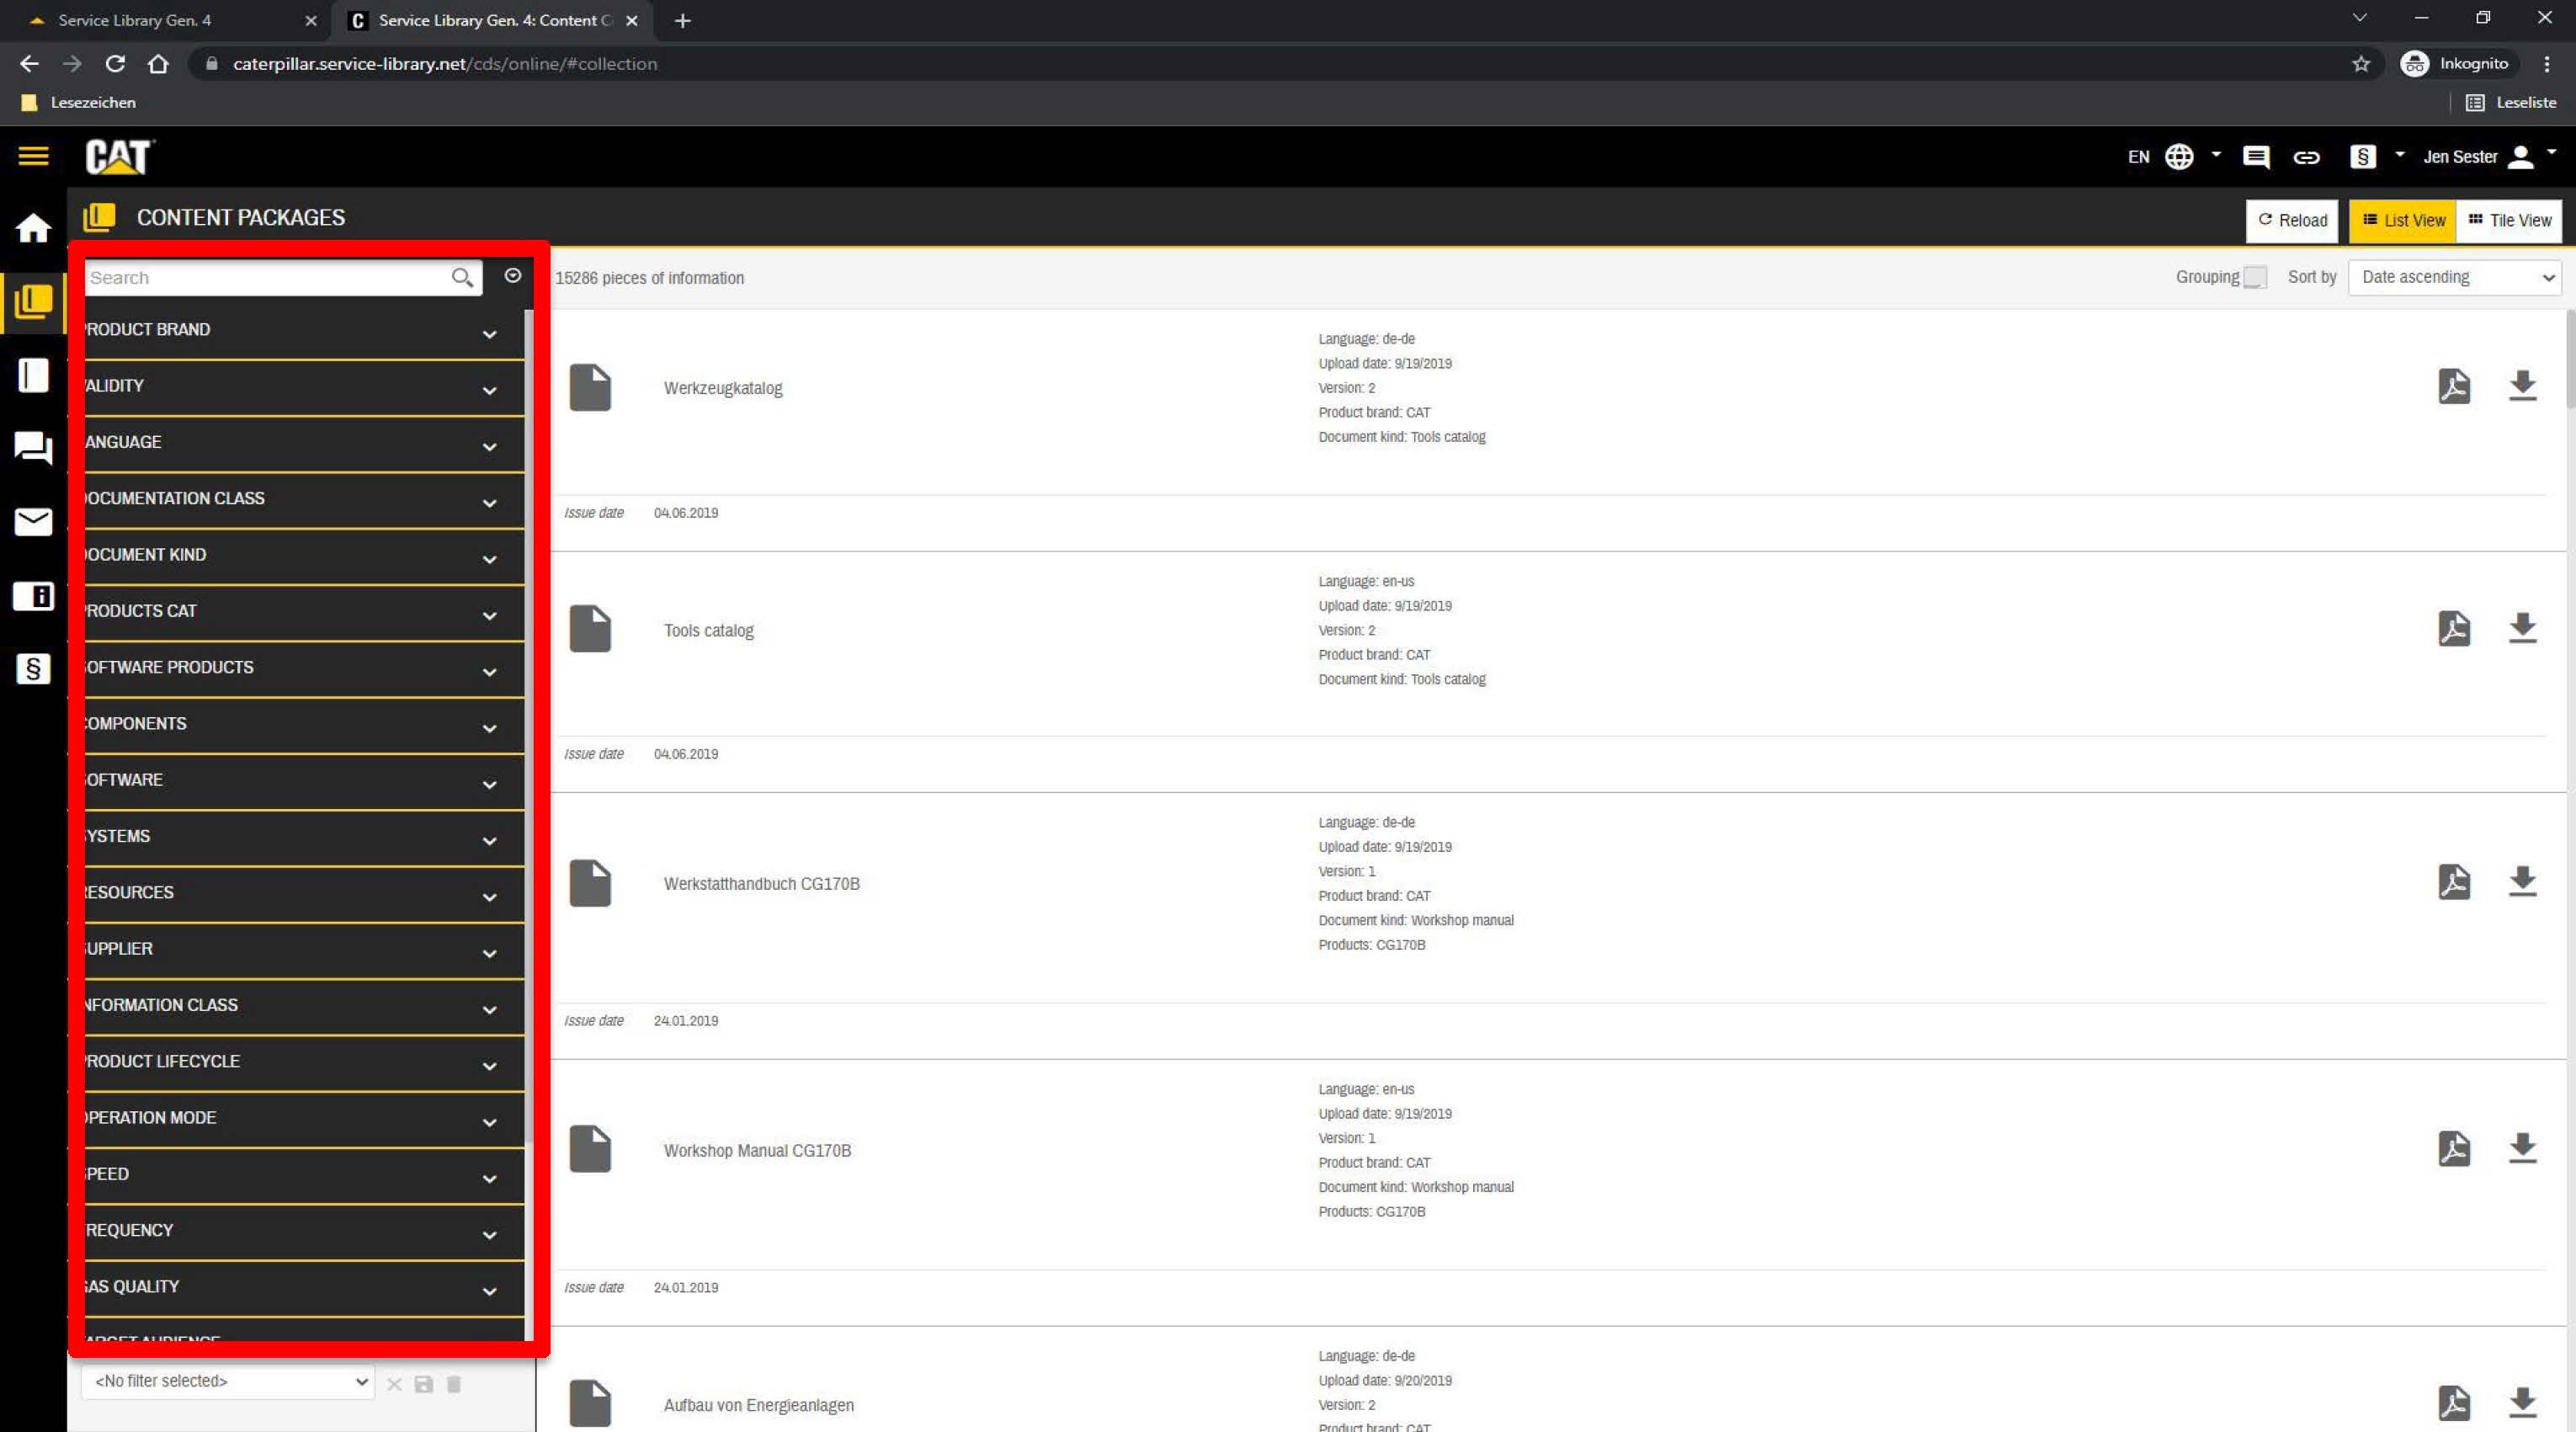Viewport: 2576px width, 1432px height.
Task: Open the mail contact icon in the sidebar
Action: 33,522
